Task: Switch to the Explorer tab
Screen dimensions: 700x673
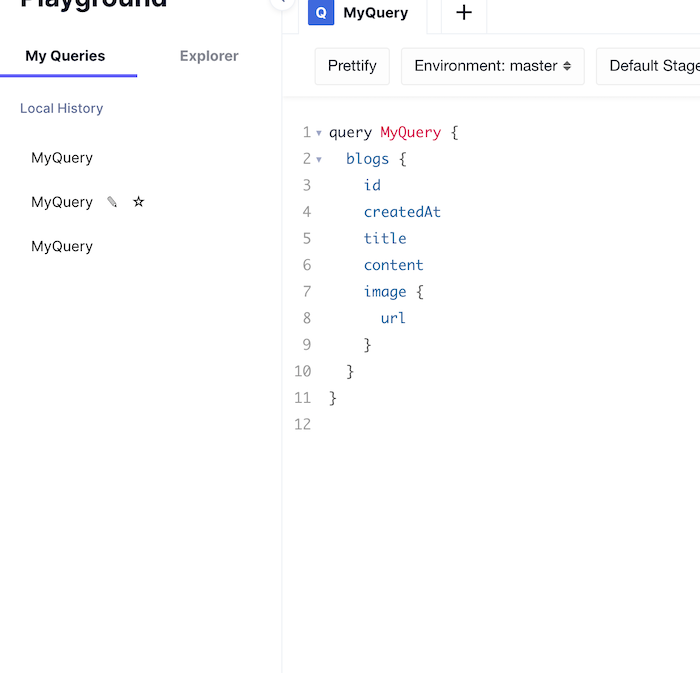Action: [209, 56]
